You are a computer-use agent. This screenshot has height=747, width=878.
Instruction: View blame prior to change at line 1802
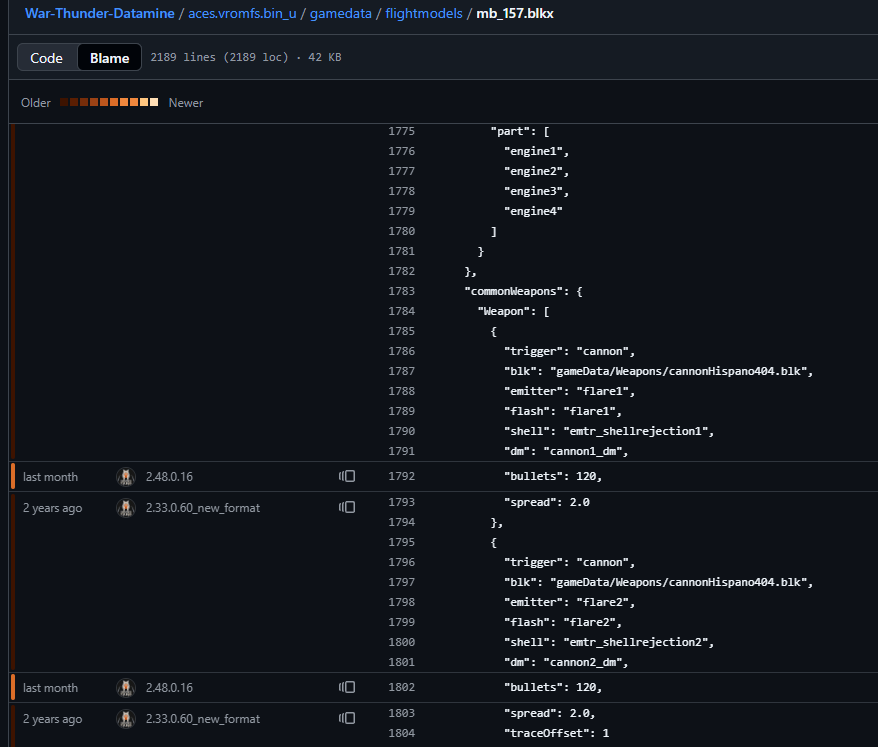pos(347,688)
